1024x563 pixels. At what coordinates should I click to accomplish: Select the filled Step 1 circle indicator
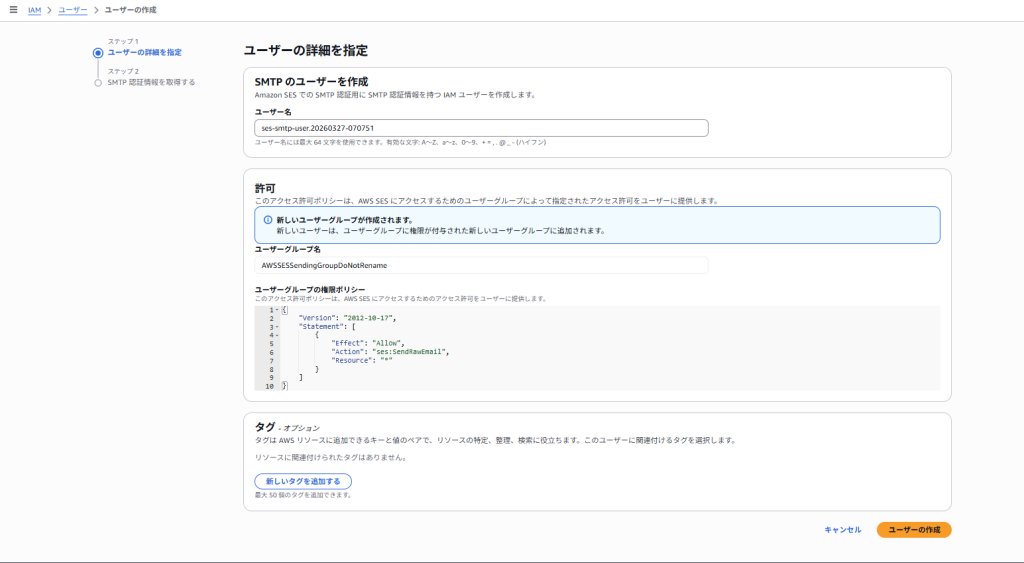(x=98, y=52)
